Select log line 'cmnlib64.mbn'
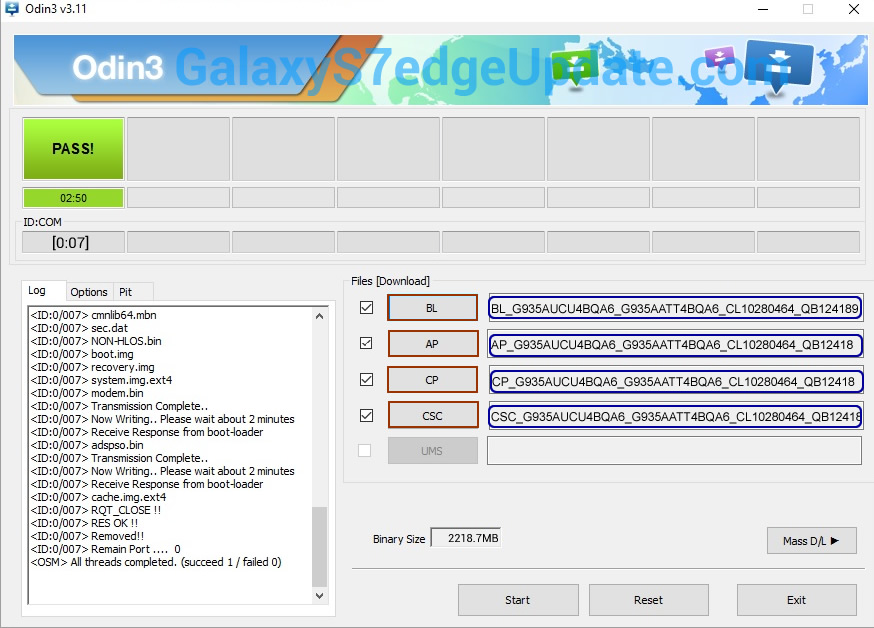This screenshot has width=874, height=628. click(x=94, y=315)
